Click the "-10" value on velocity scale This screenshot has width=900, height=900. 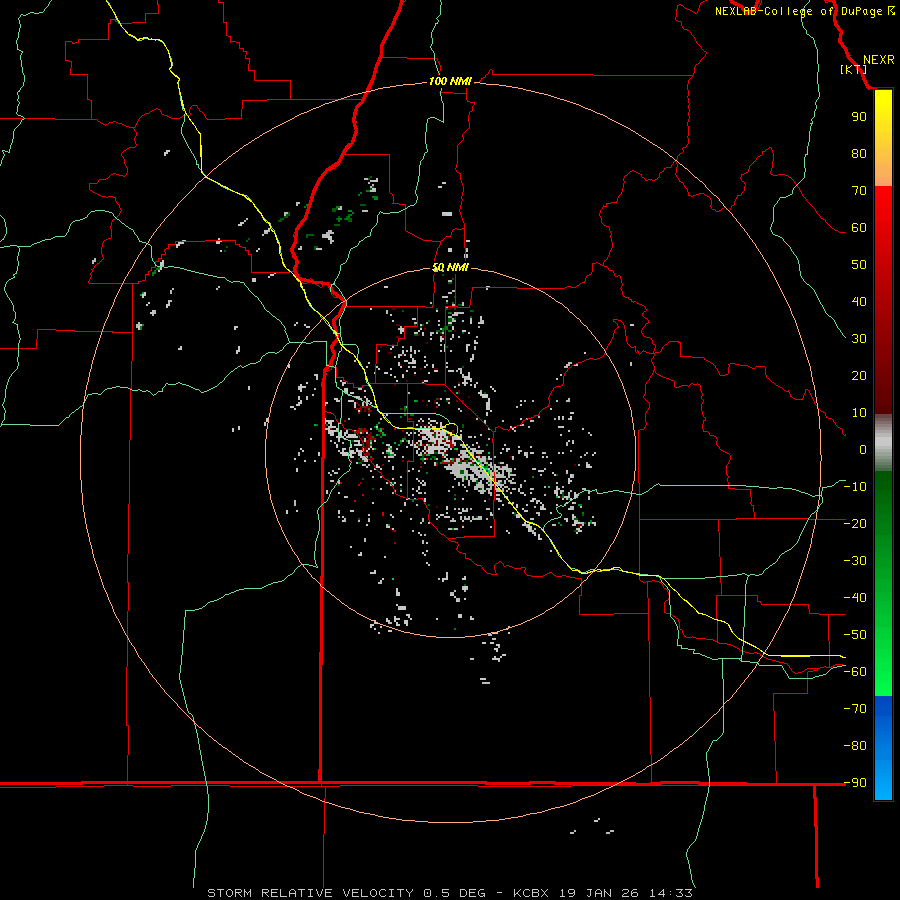pyautogui.click(x=855, y=487)
